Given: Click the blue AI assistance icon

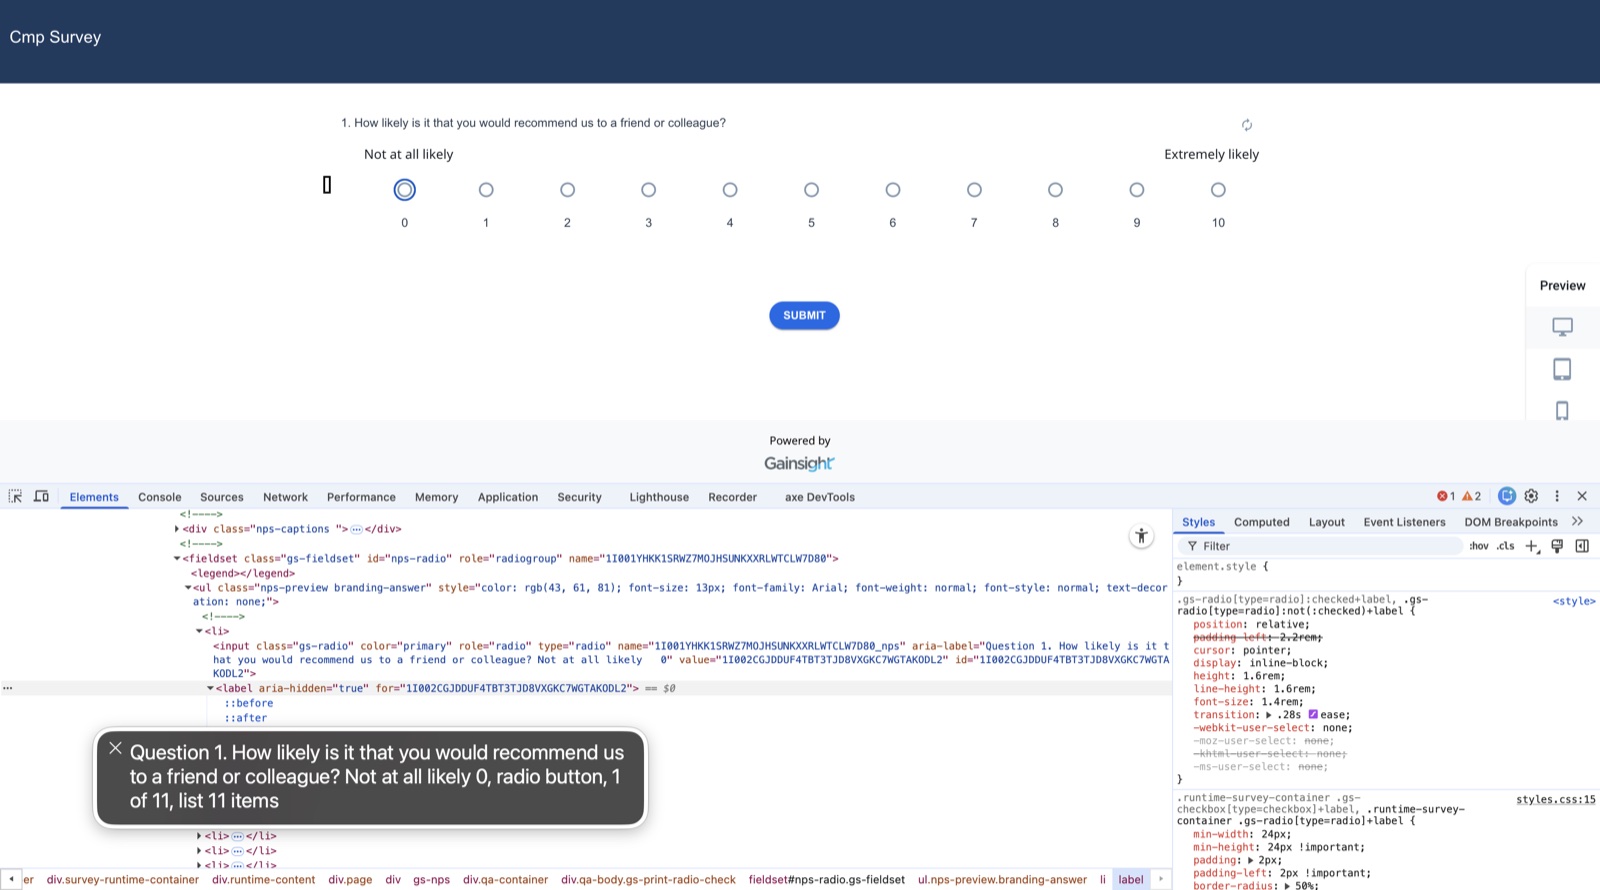Looking at the screenshot, I should (1507, 496).
